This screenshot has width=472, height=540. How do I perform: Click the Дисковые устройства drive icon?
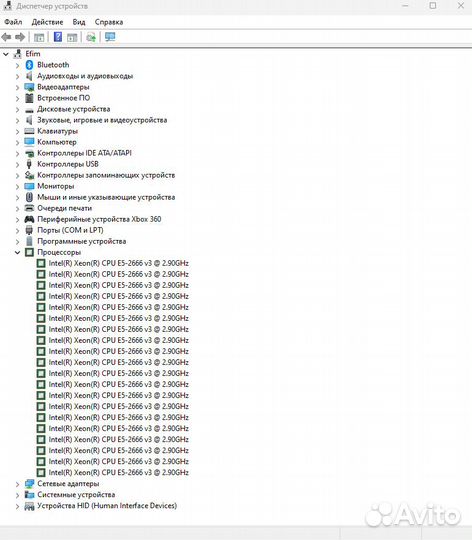29,110
